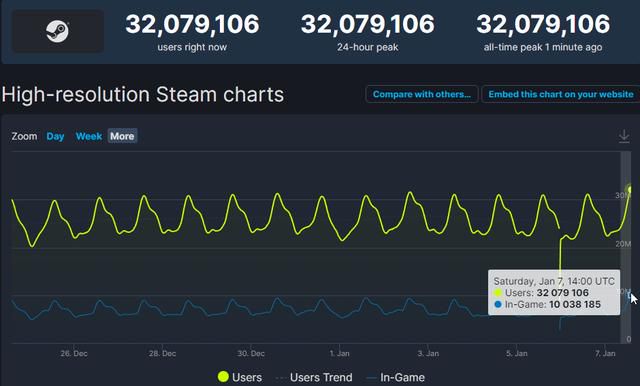Toggle the Users legend series
Screen dimensions: 640x386
click(240, 377)
